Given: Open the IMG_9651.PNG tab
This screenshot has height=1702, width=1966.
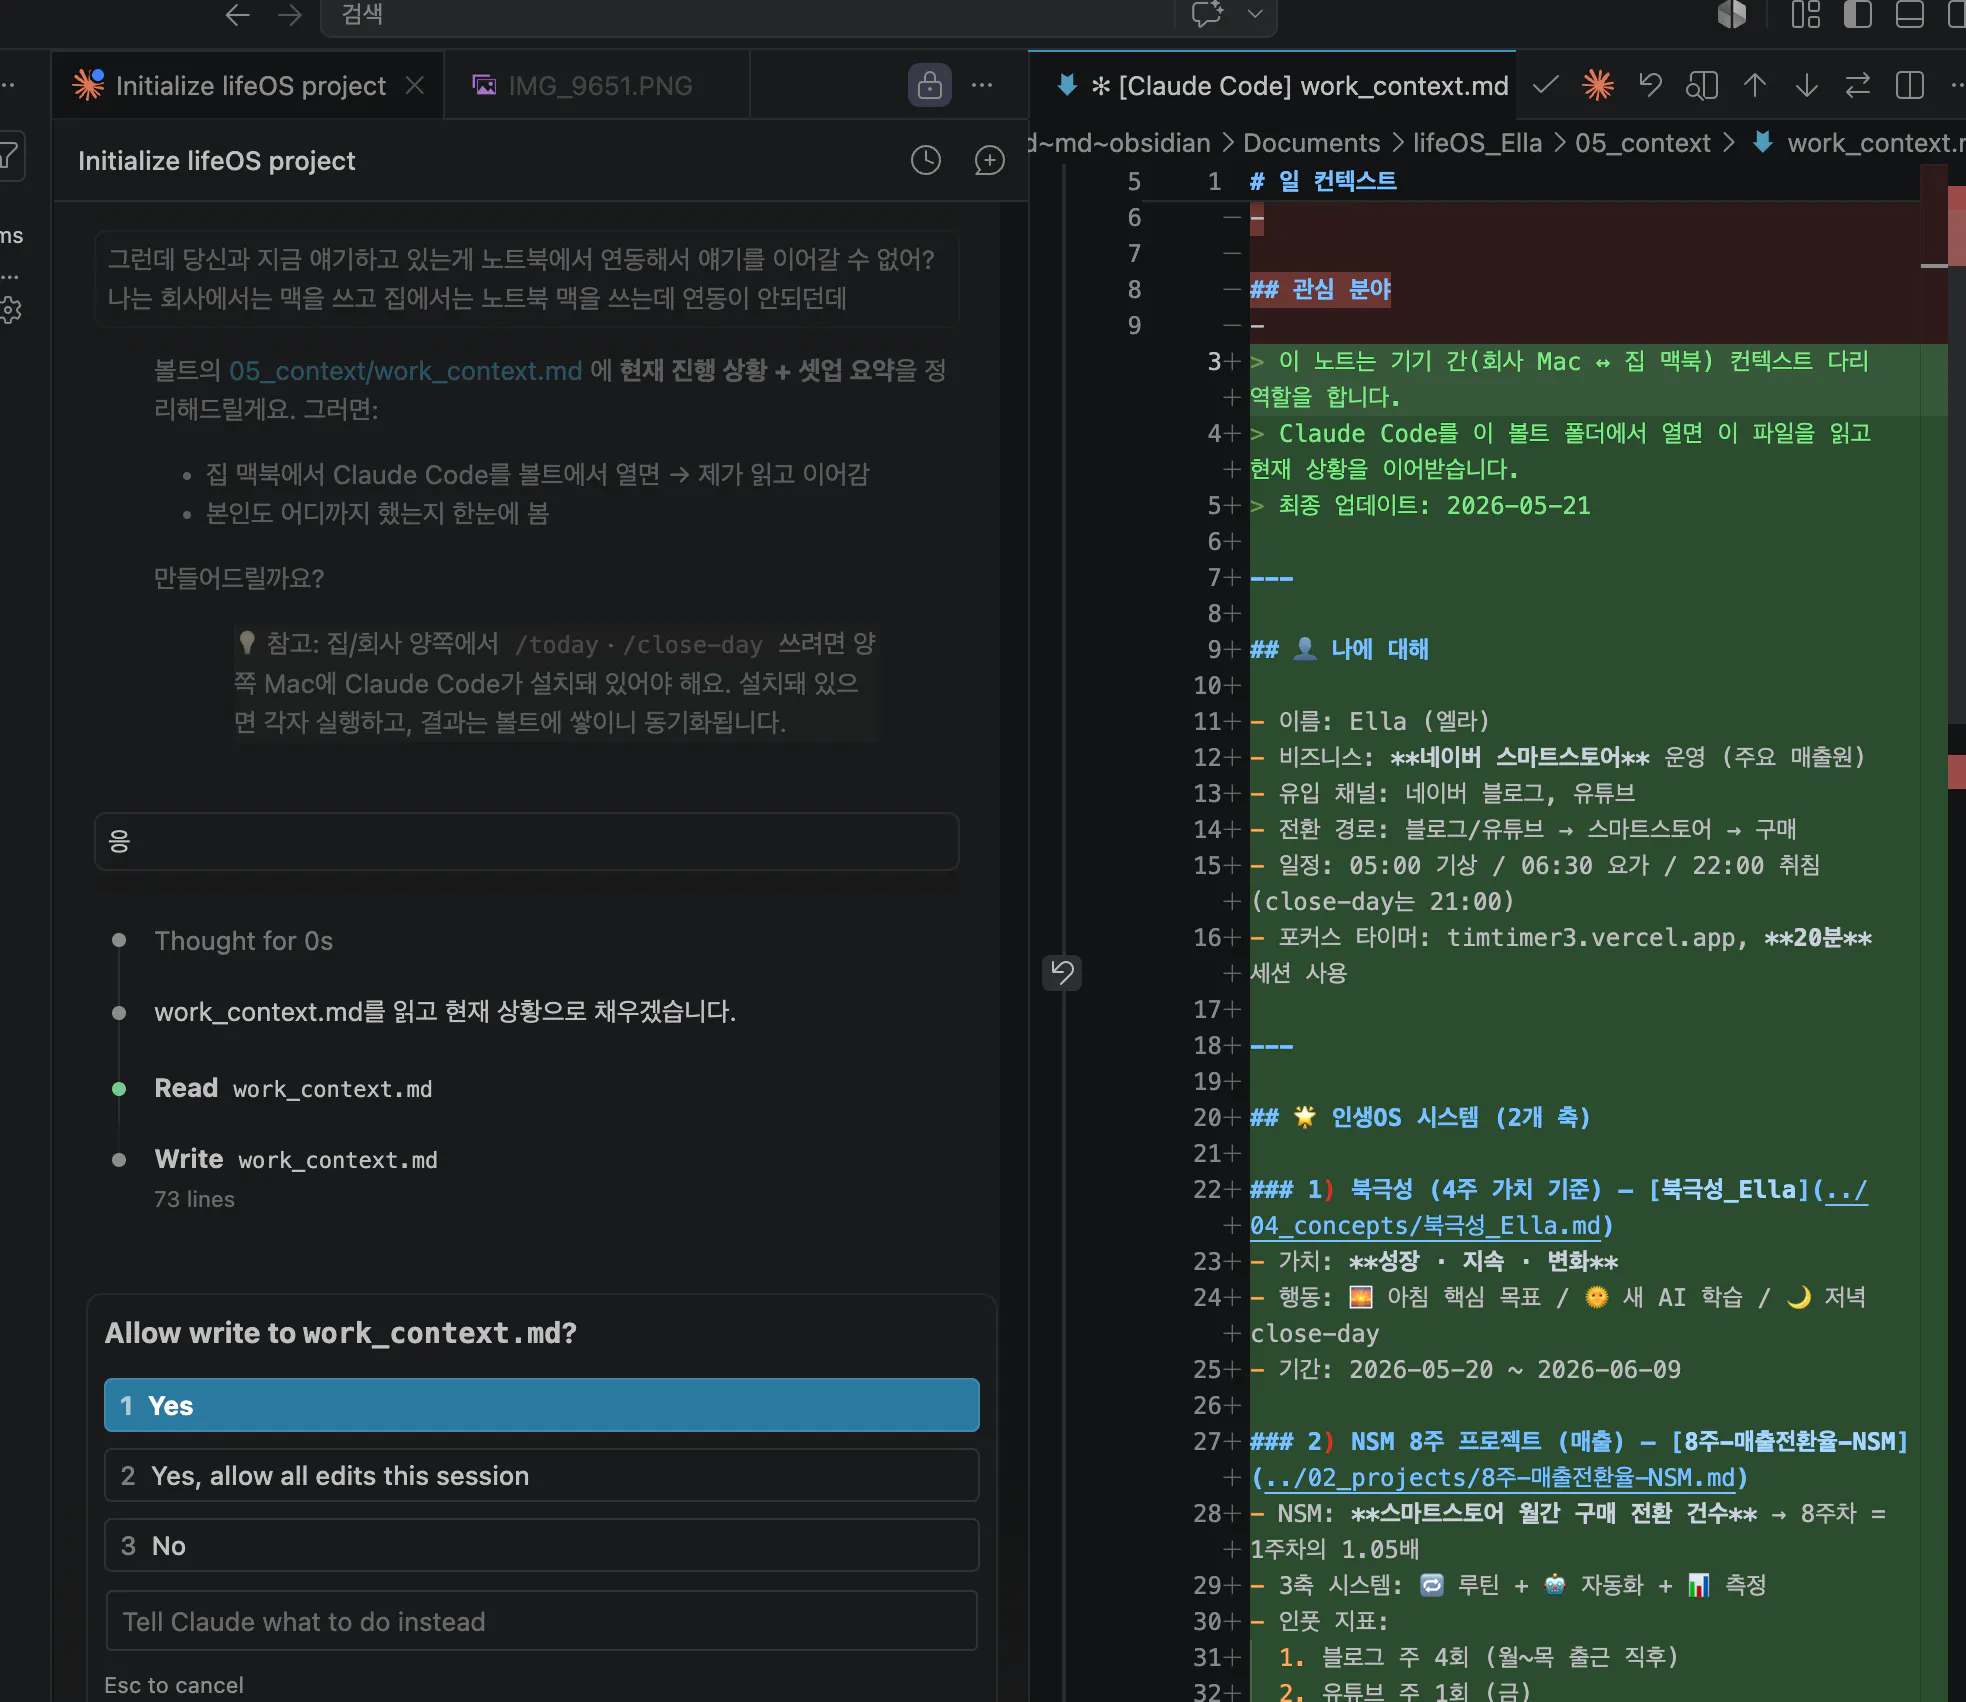Looking at the screenshot, I should tap(597, 86).
